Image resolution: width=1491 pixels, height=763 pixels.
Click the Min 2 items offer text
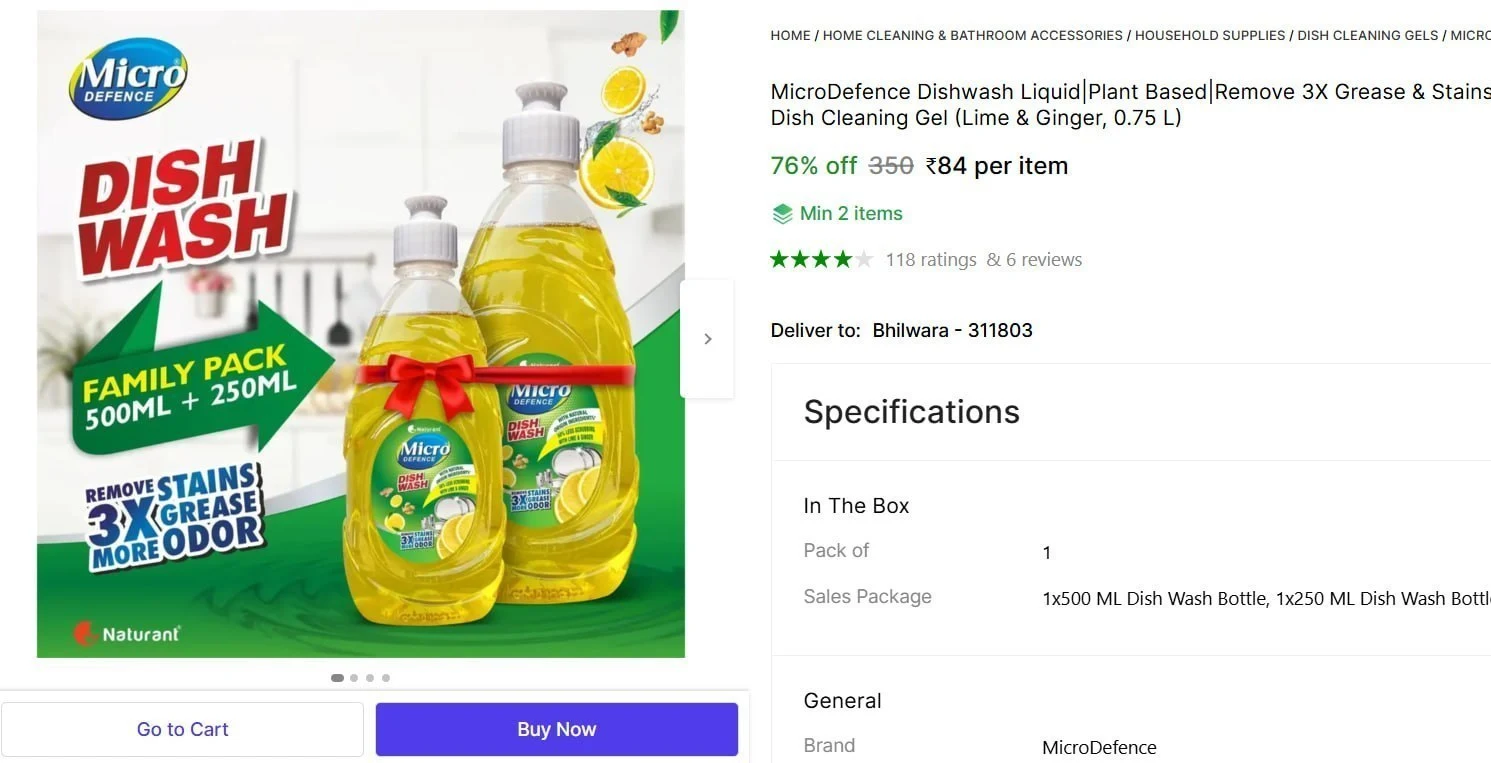tap(851, 214)
